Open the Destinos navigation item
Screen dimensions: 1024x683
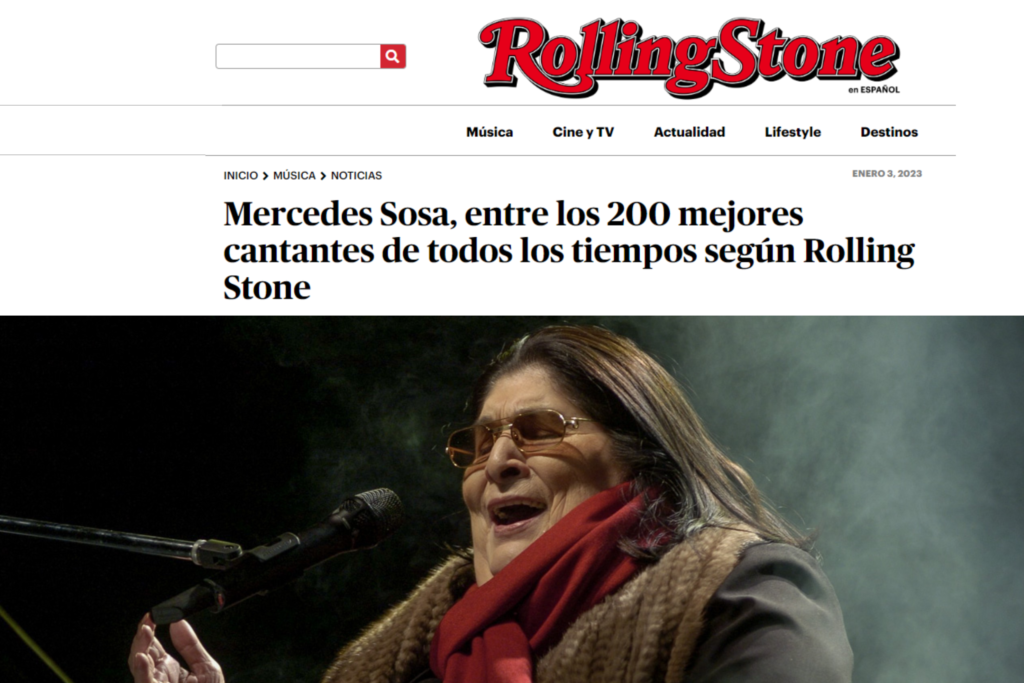pyautogui.click(x=889, y=132)
